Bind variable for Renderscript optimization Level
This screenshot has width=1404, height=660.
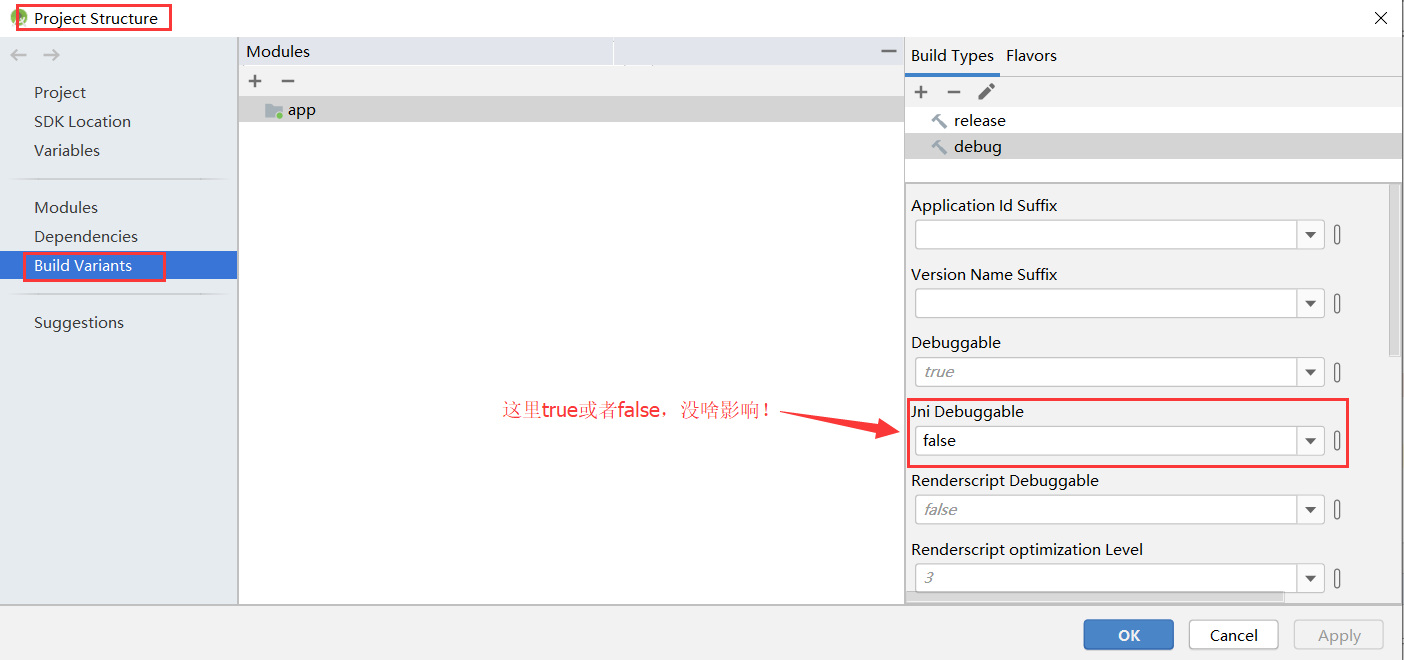(x=1337, y=578)
